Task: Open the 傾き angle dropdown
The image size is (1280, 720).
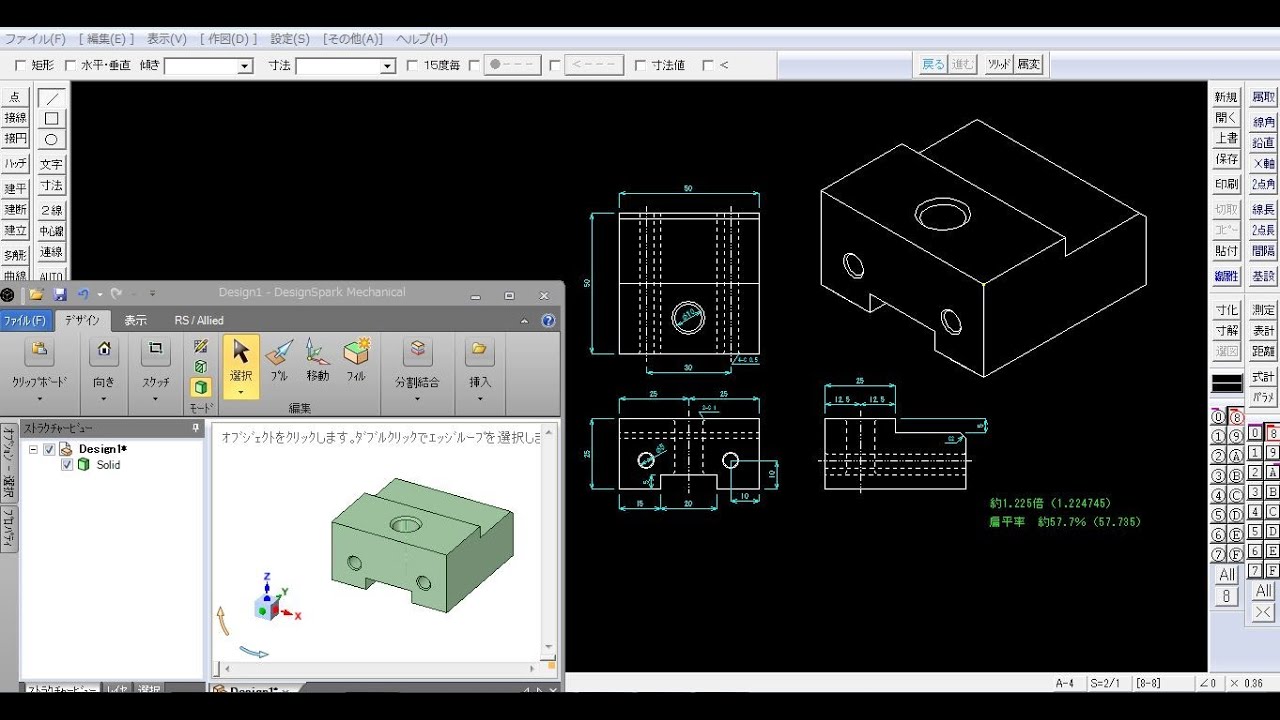Action: [x=245, y=67]
